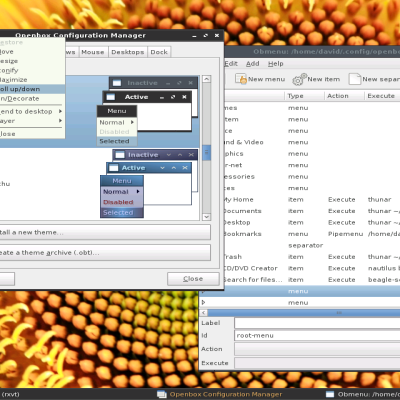
Task: Click the nautilus cell in CD/DVD Creator row
Action: pyautogui.click(x=384, y=268)
